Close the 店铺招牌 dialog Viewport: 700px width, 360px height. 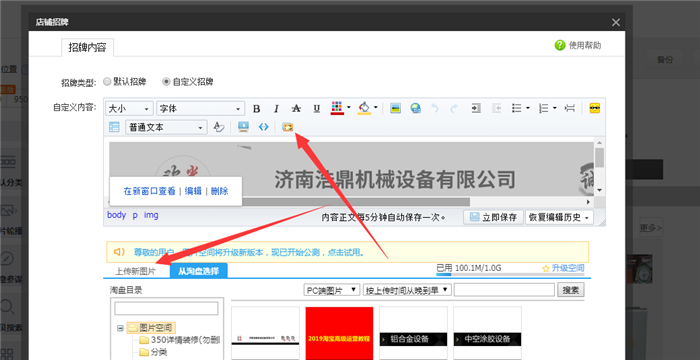616,22
